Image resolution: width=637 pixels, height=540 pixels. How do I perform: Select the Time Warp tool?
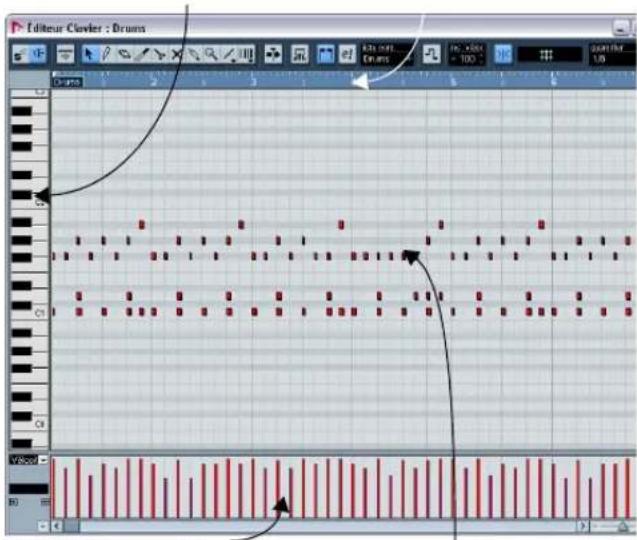246,54
